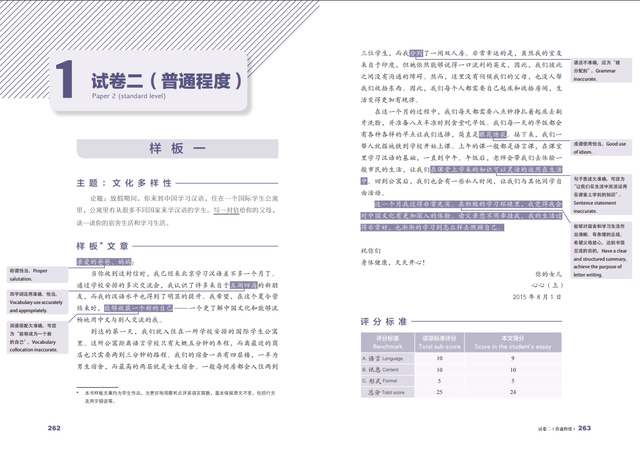640x449 pixels.
Task: Click page number 262
Action: pos(54,428)
